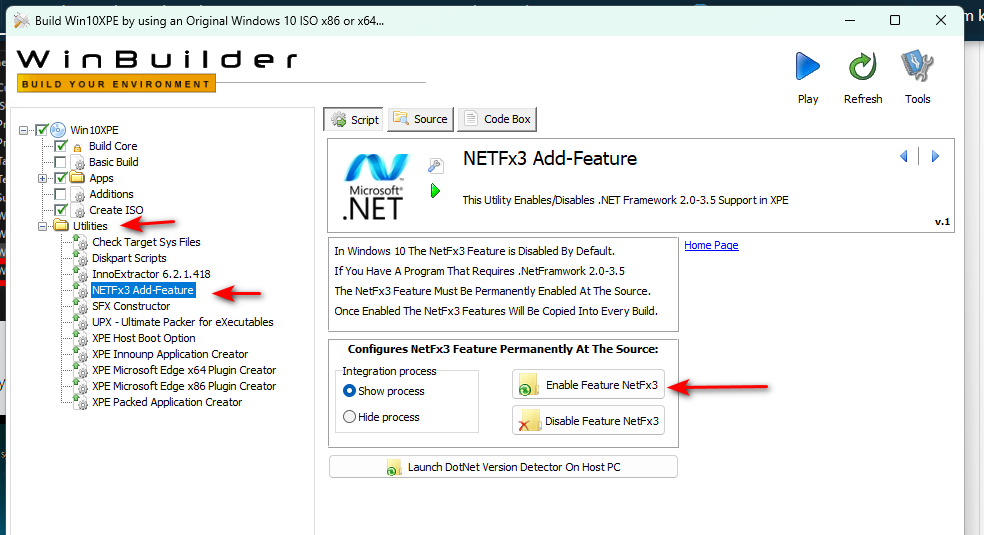Screen dimensions: 984x535
Task: Select UPX - Ultimate Packer for eXecutables
Action: (x=183, y=322)
